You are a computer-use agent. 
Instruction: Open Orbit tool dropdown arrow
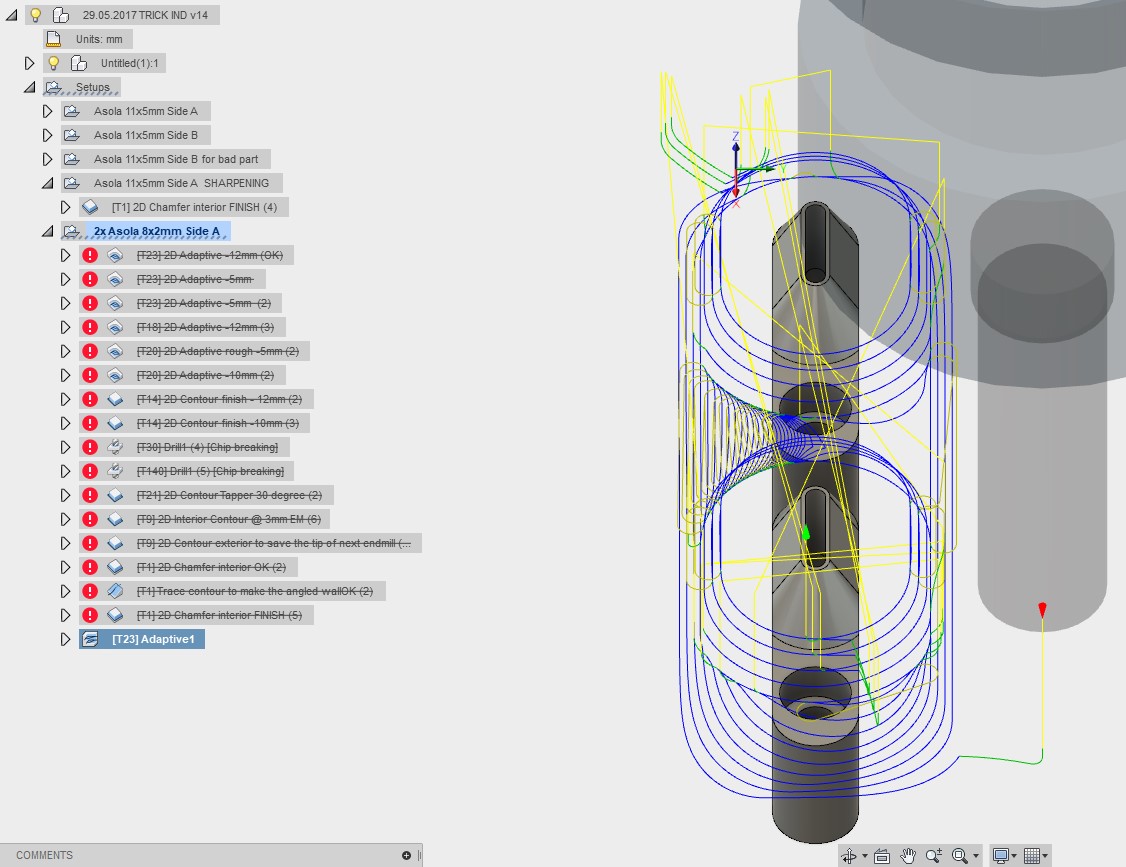tap(865, 856)
